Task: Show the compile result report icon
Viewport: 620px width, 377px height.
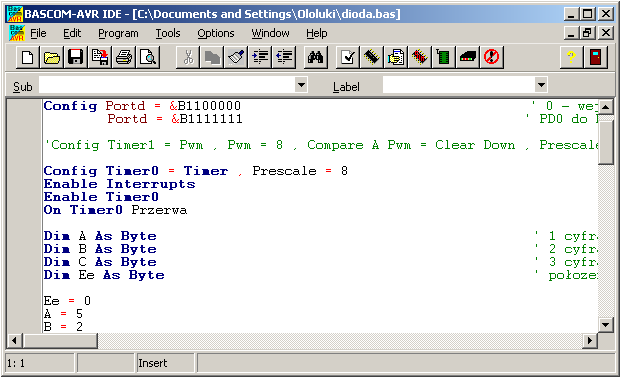Action: (396, 58)
